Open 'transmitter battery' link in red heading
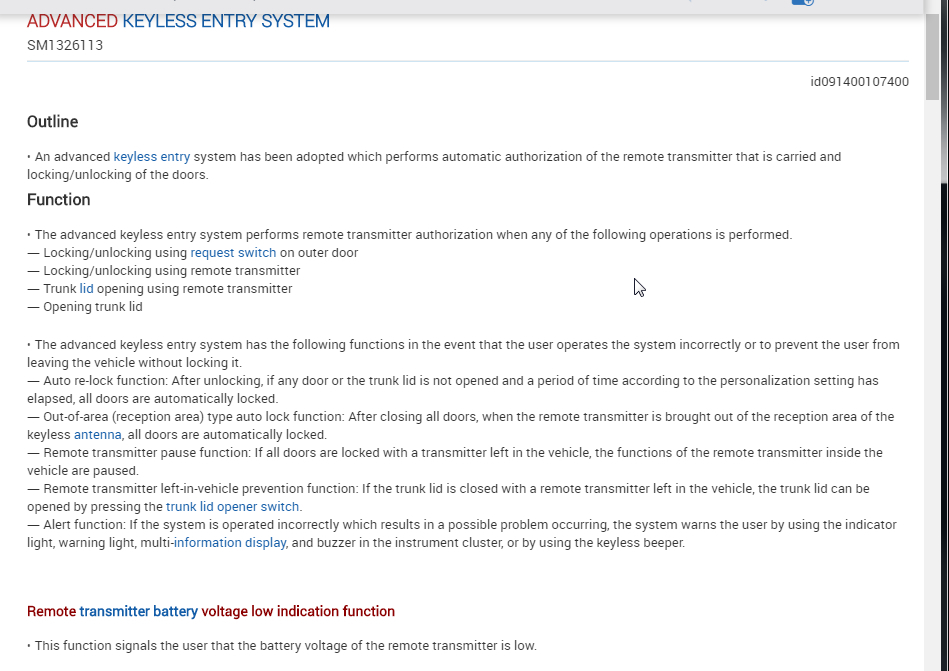Image resolution: width=949 pixels, height=671 pixels. click(x=139, y=611)
